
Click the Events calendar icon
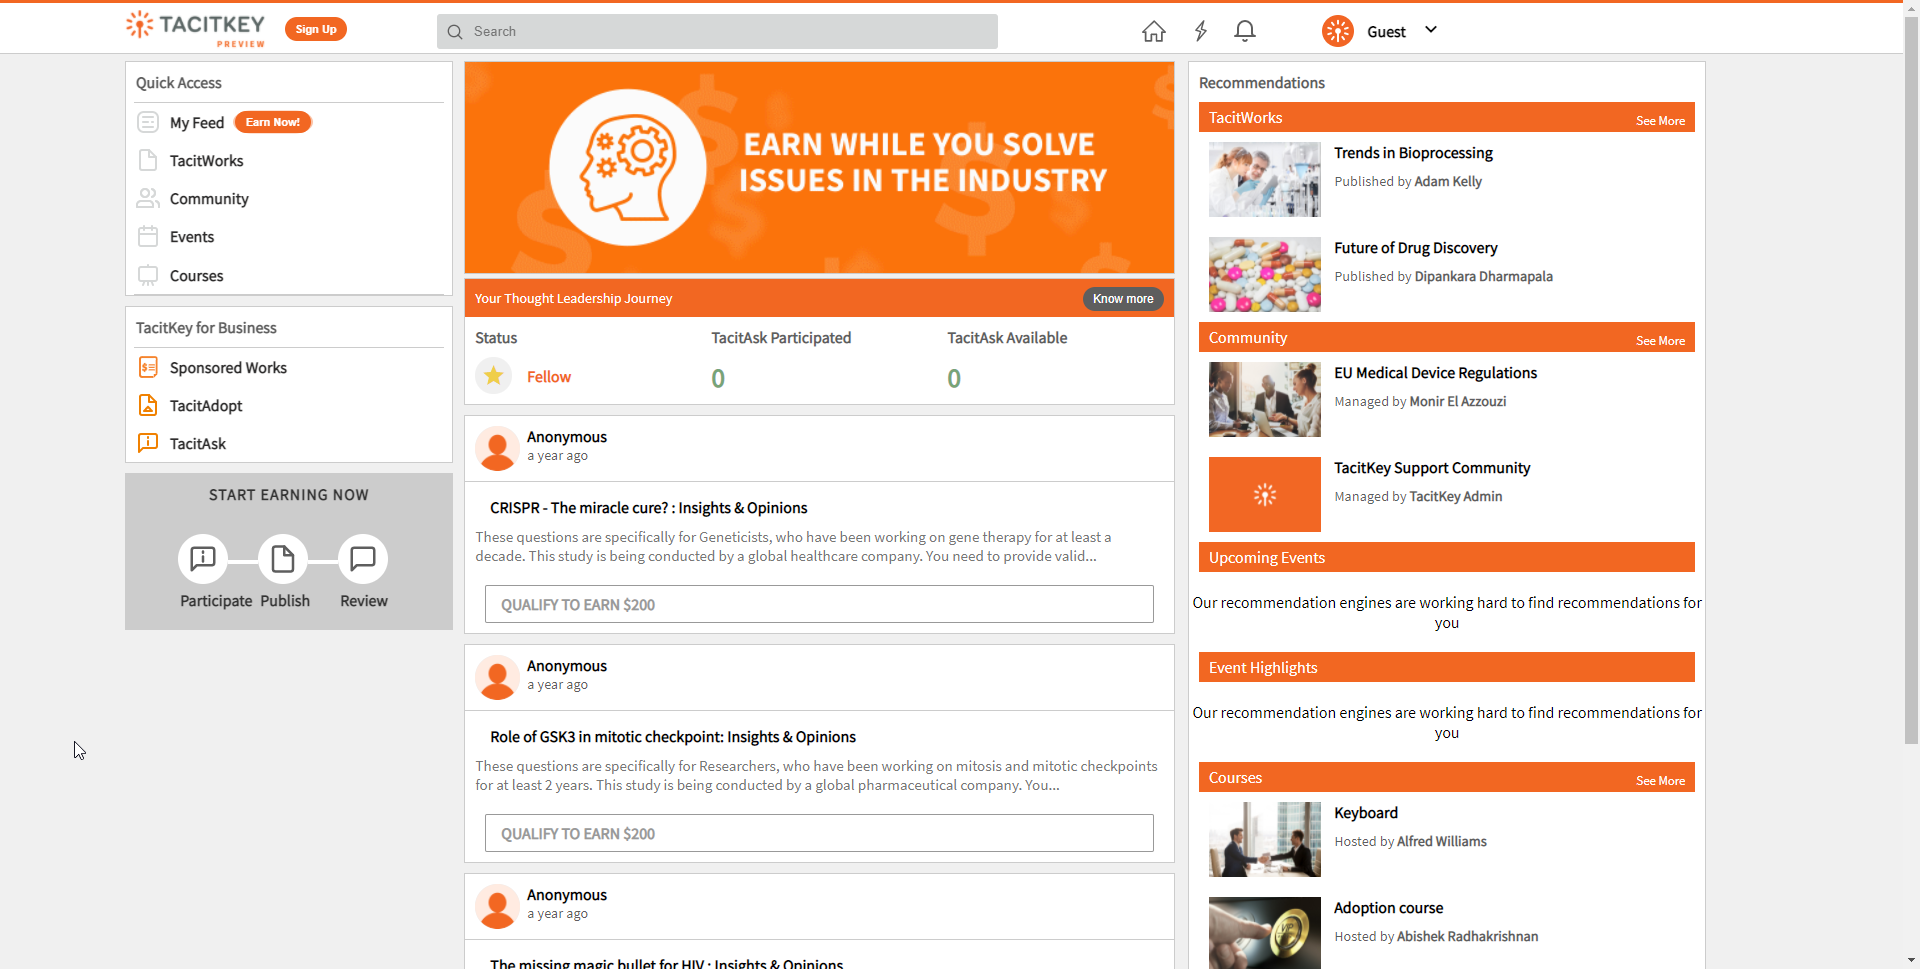tap(148, 236)
